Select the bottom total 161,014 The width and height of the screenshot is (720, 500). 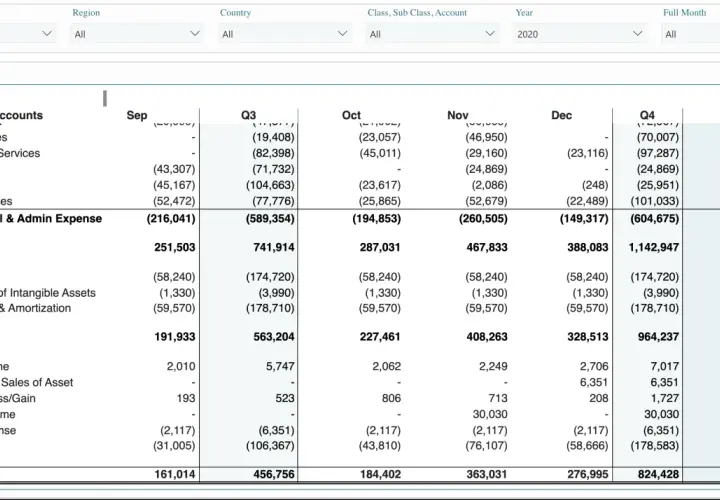click(175, 474)
